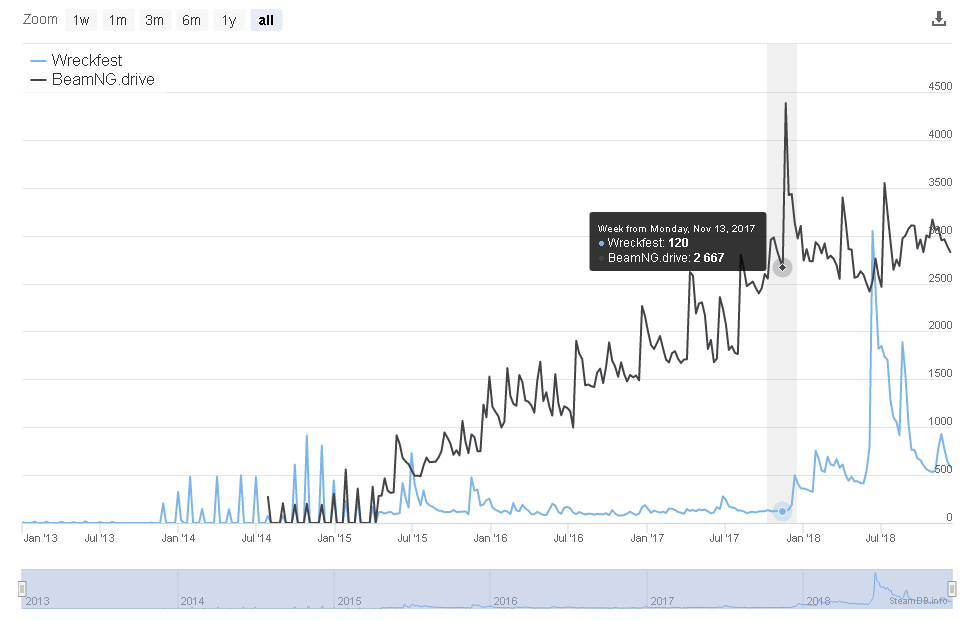Toggle the BeamNG.drive series in legend

coord(93,80)
